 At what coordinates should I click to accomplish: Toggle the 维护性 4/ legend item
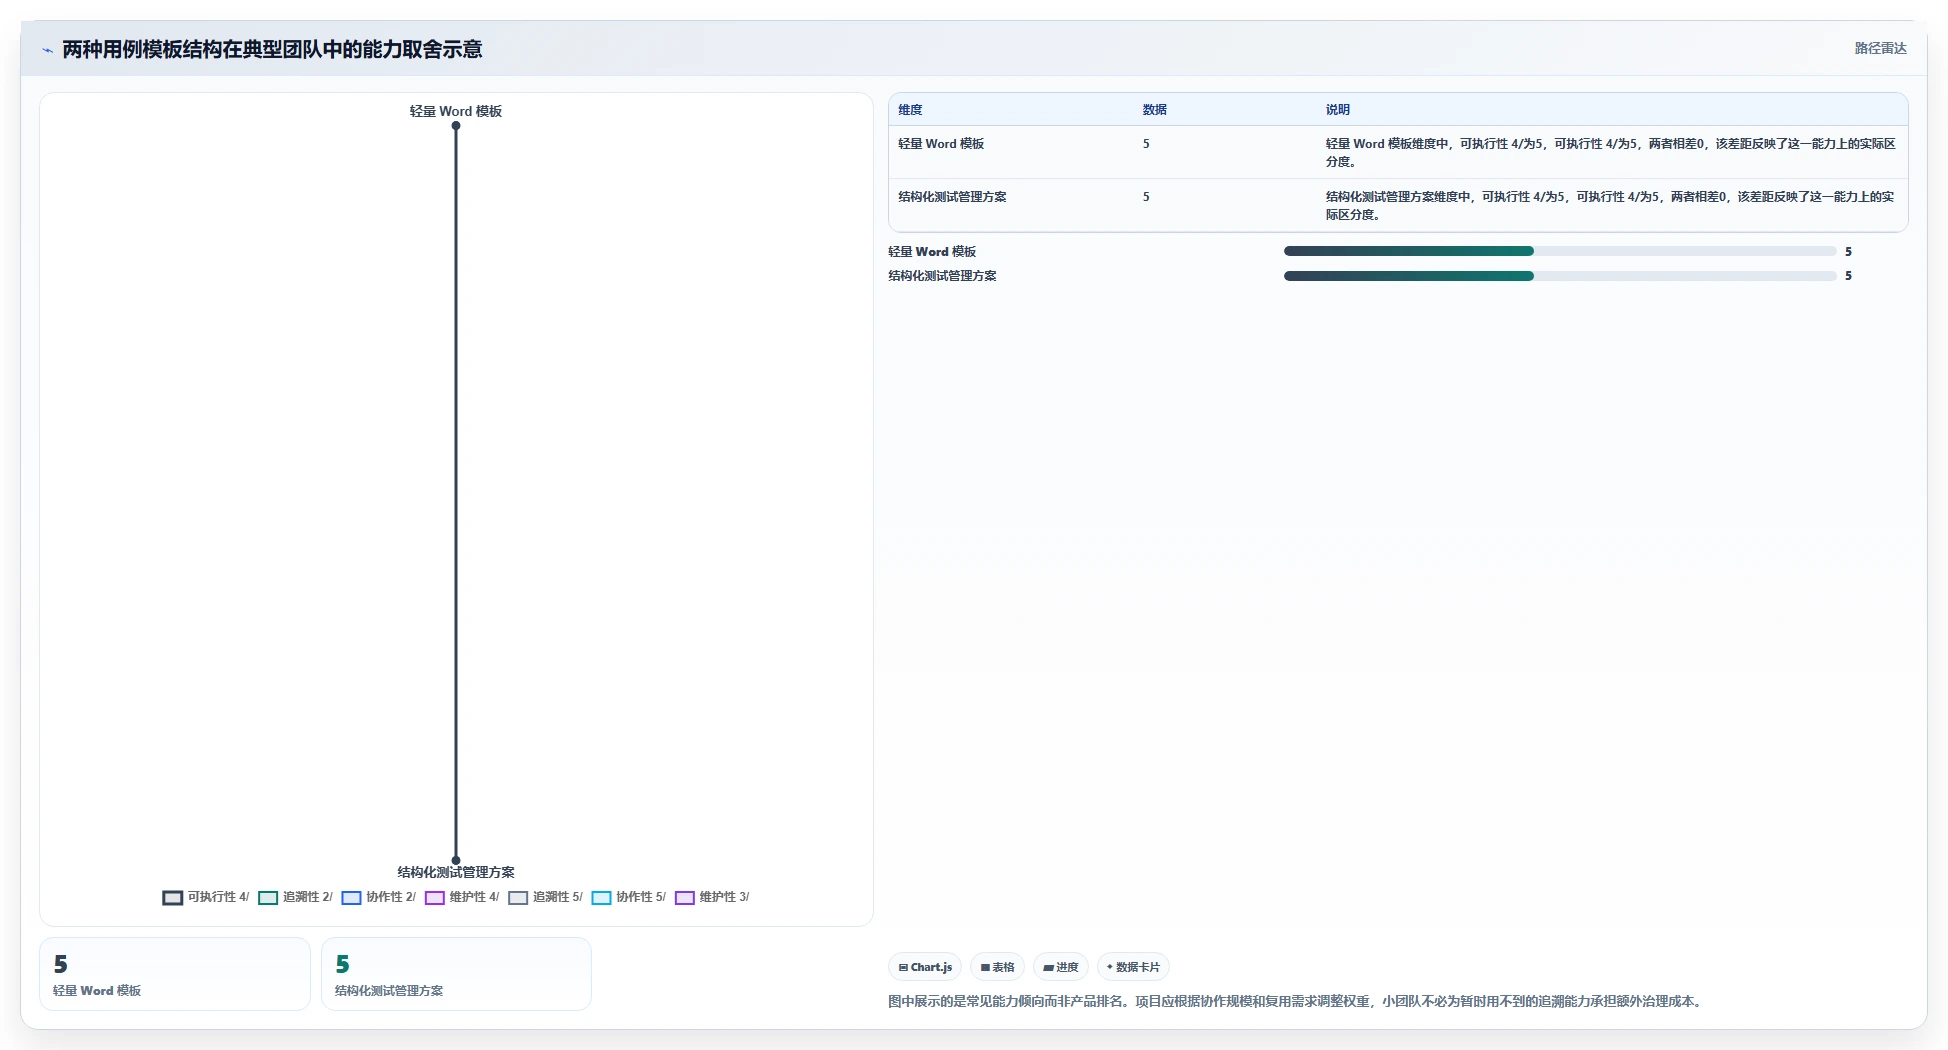click(462, 897)
